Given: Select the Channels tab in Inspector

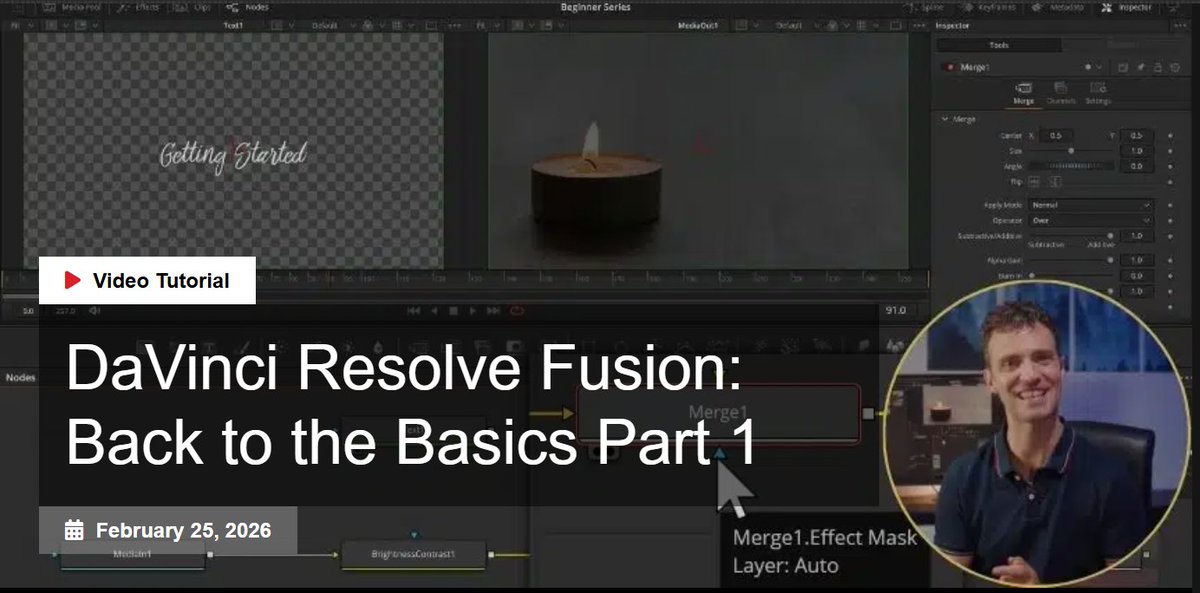Looking at the screenshot, I should 1060,94.
